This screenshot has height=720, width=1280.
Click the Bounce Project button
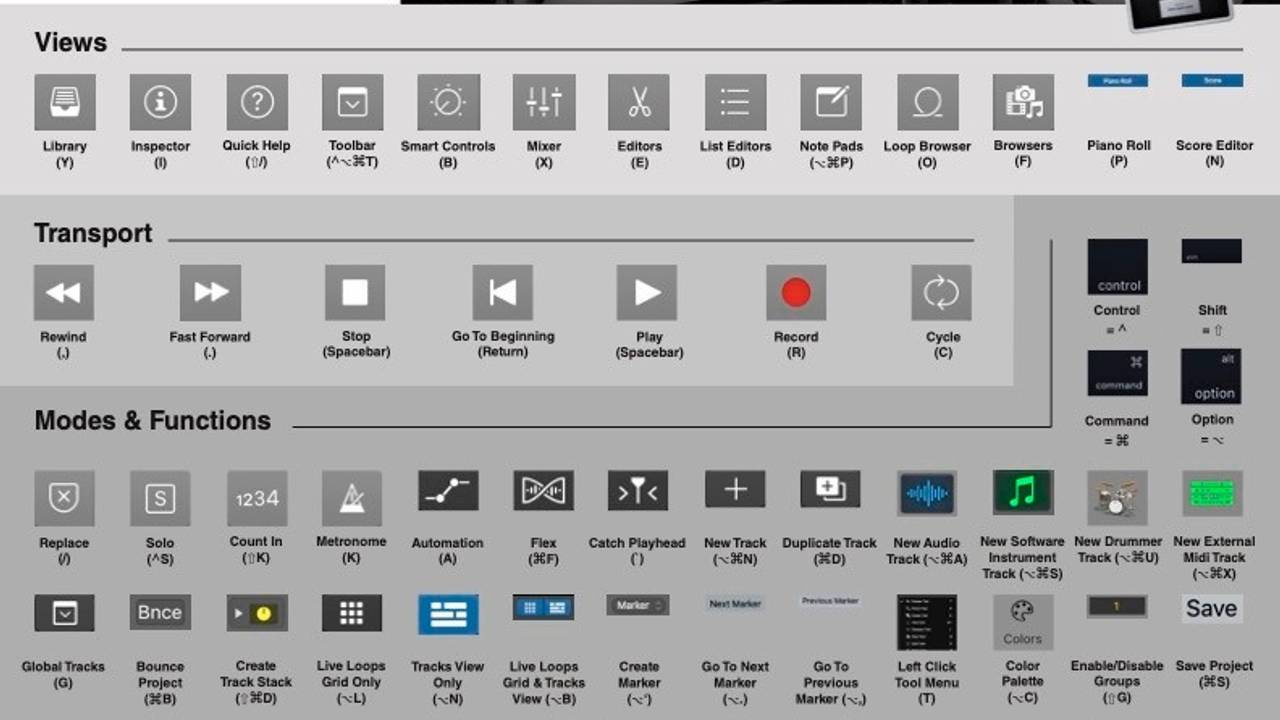160,612
